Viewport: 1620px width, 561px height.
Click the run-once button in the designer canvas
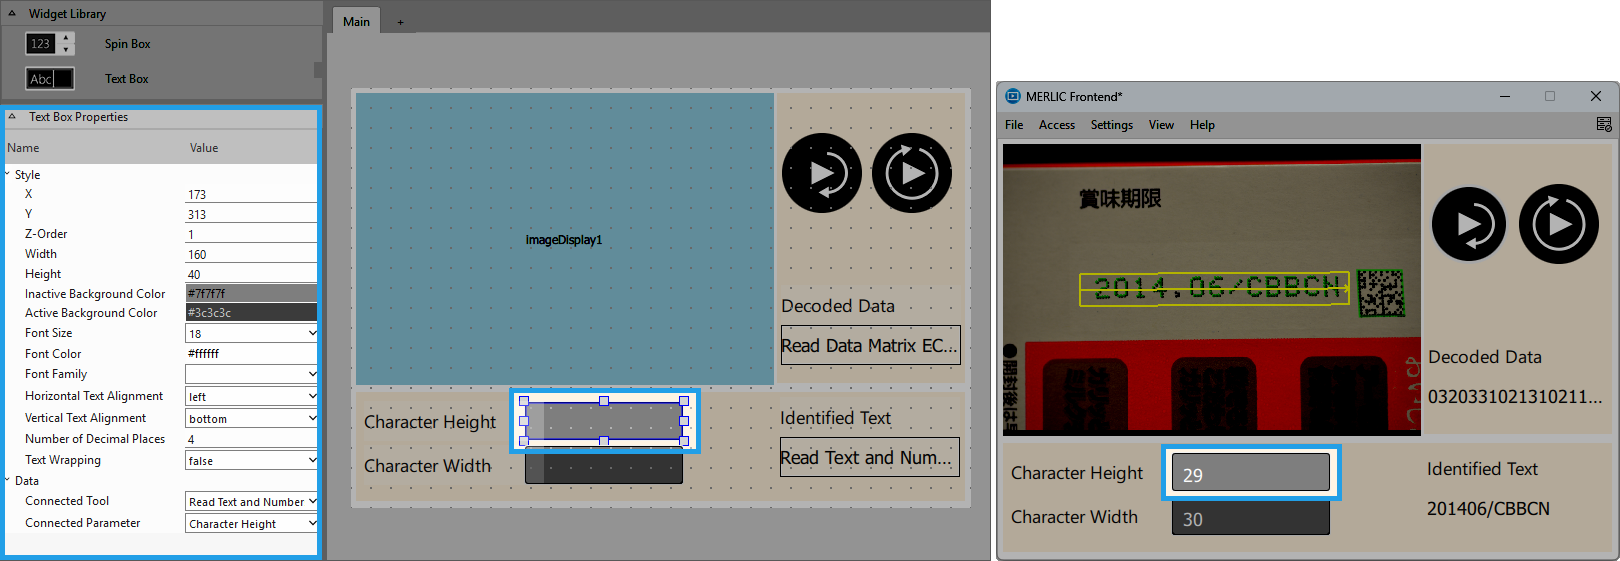pyautogui.click(x=821, y=173)
